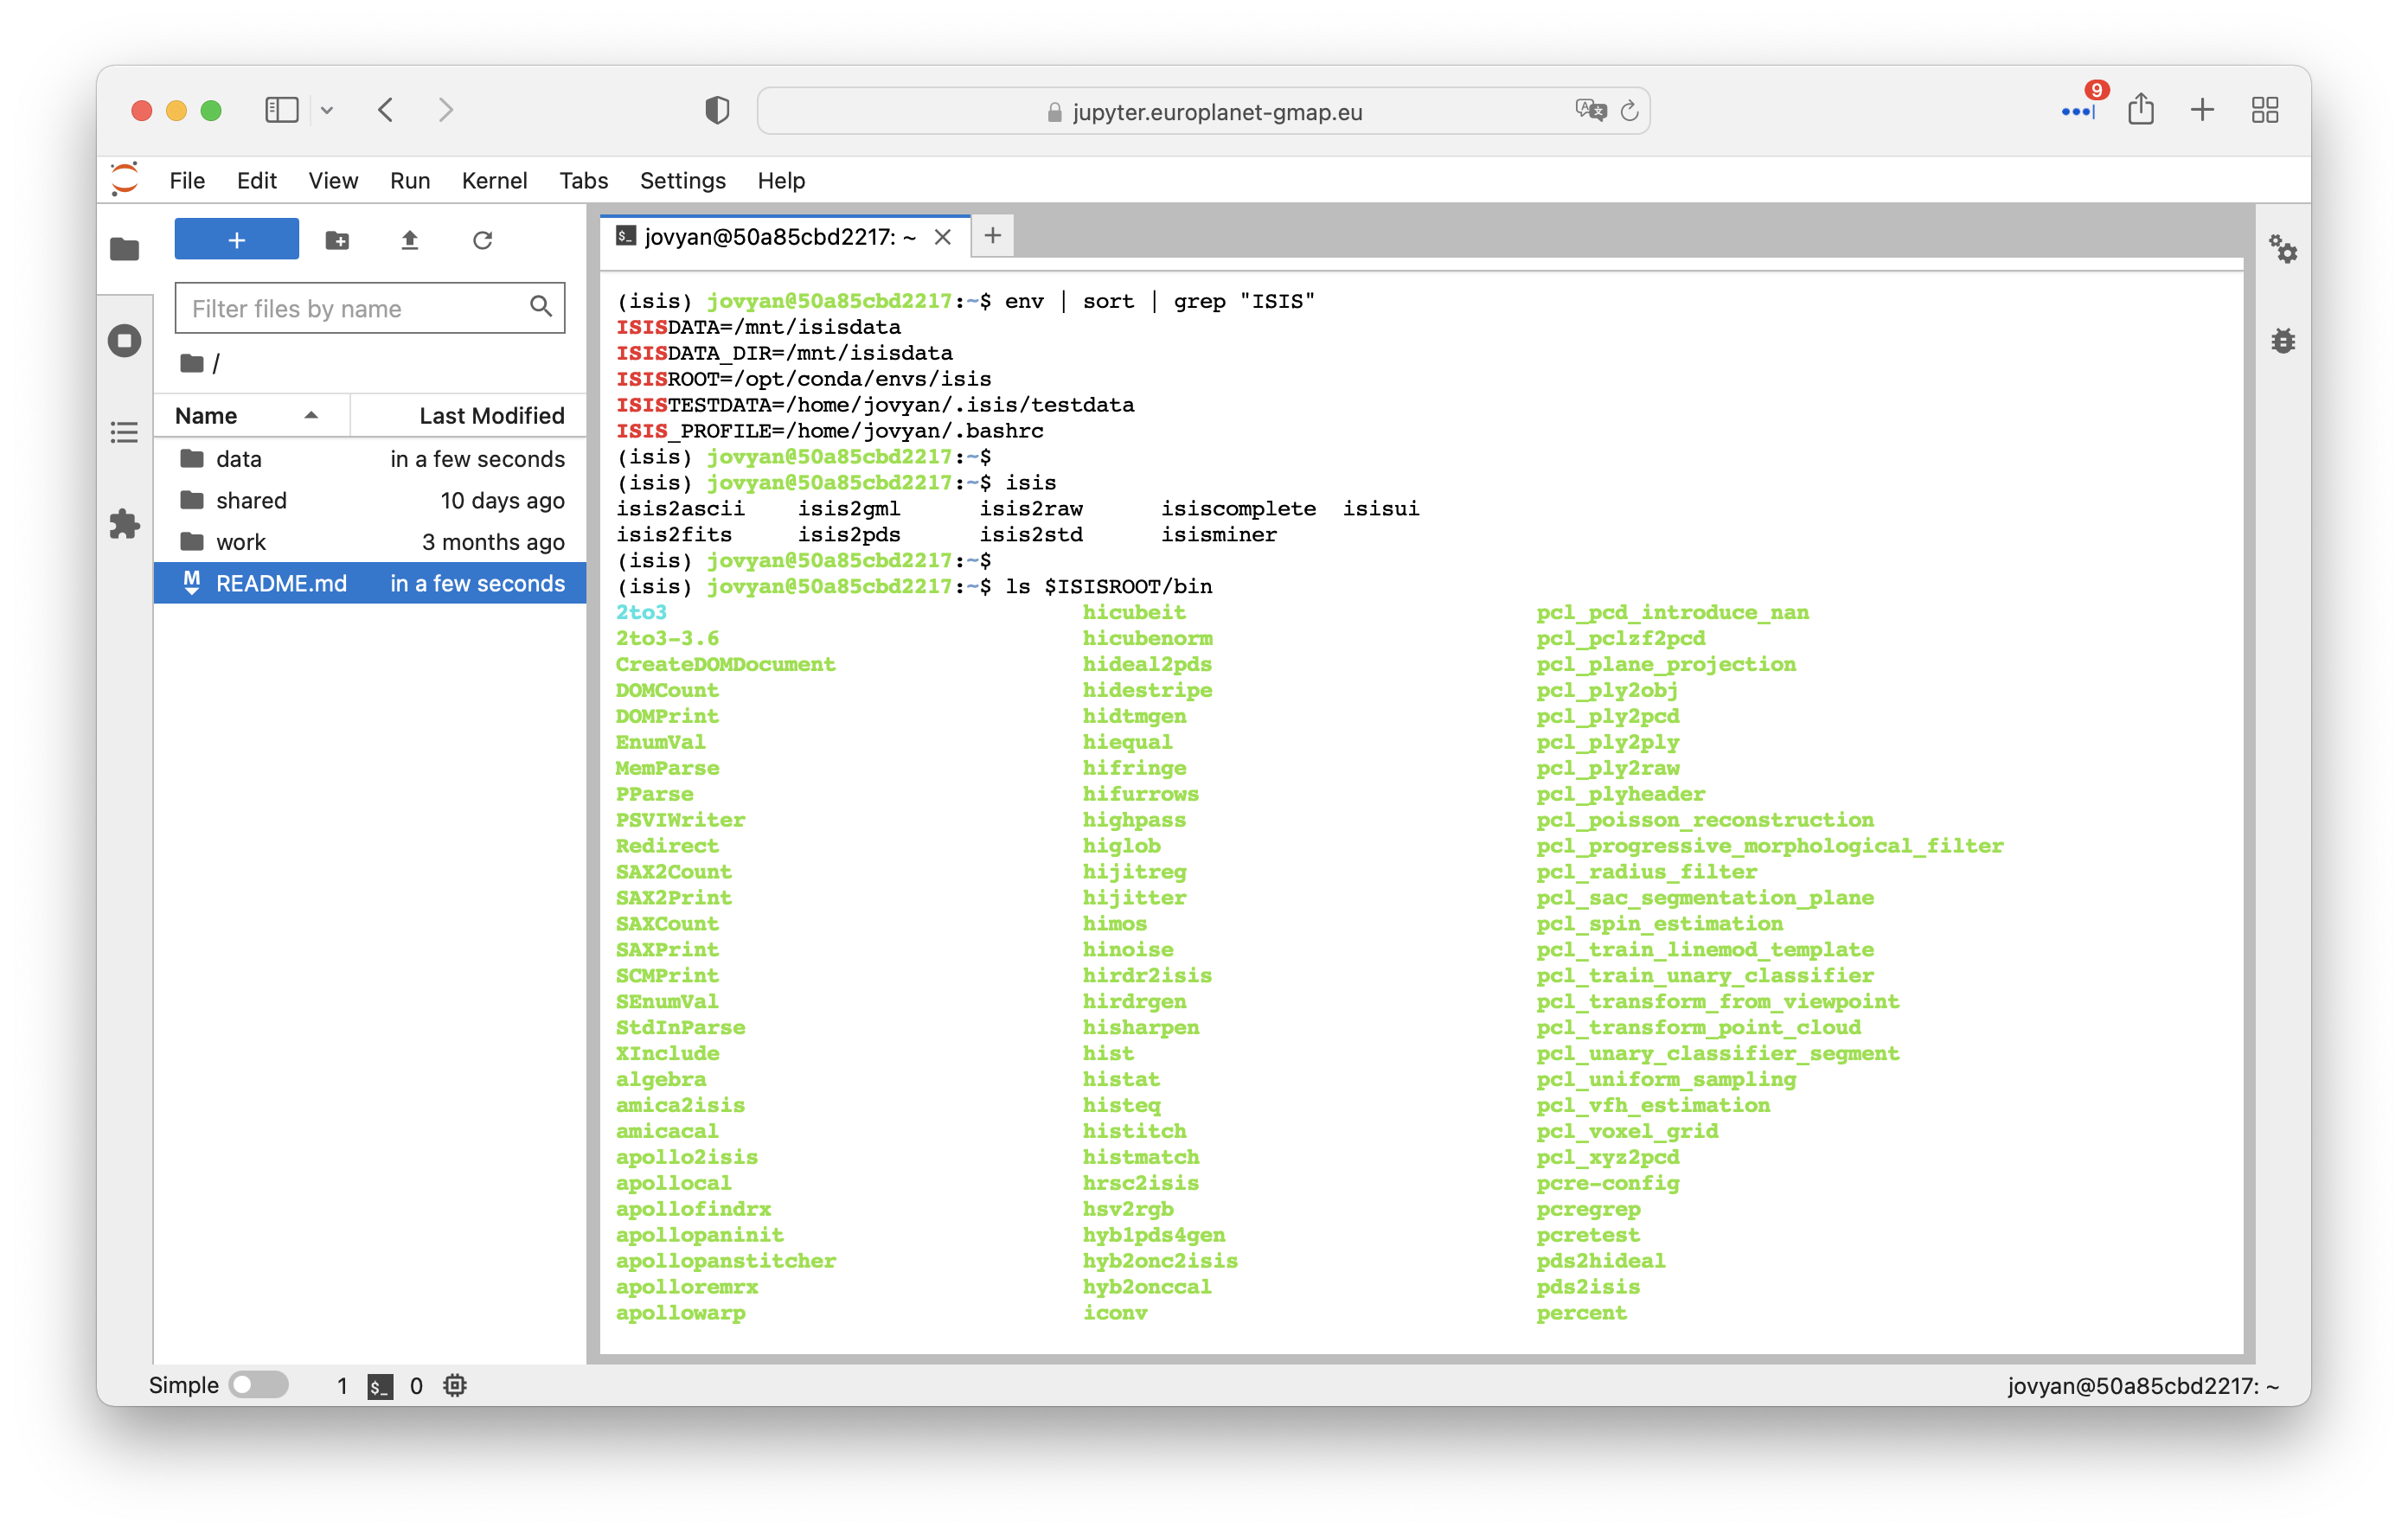Open the Help menu
The height and width of the screenshot is (1534, 2408).
(781, 181)
